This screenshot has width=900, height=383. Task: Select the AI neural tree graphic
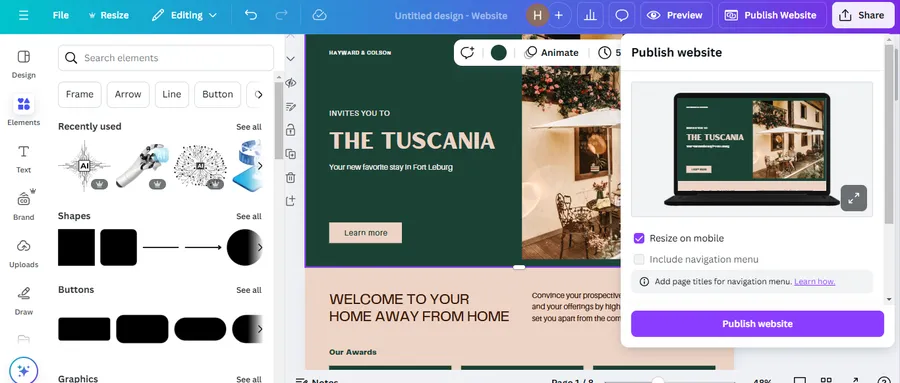pyautogui.click(x=200, y=165)
